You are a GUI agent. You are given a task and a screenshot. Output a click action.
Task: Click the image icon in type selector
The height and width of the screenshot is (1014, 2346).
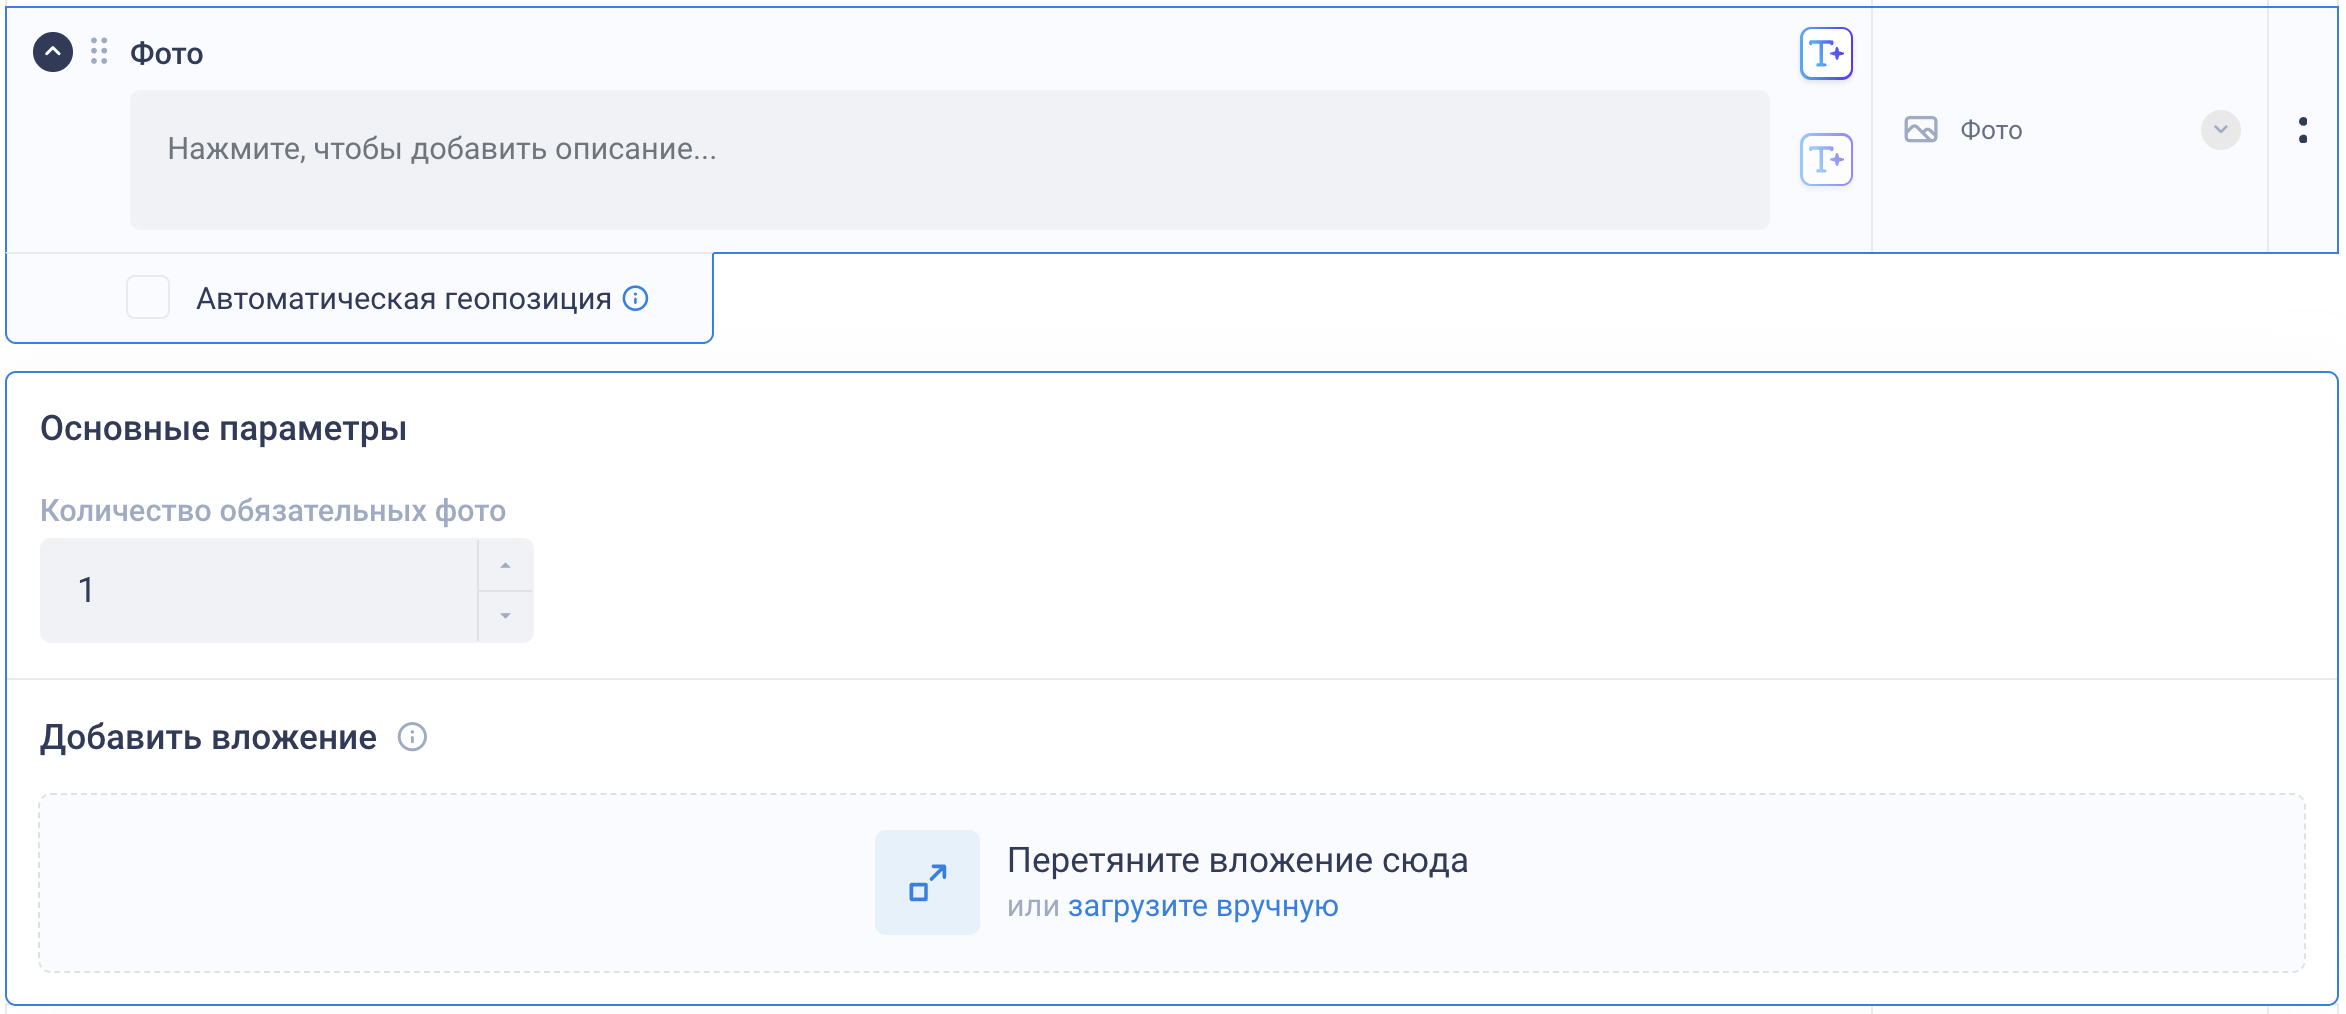[x=1920, y=130]
